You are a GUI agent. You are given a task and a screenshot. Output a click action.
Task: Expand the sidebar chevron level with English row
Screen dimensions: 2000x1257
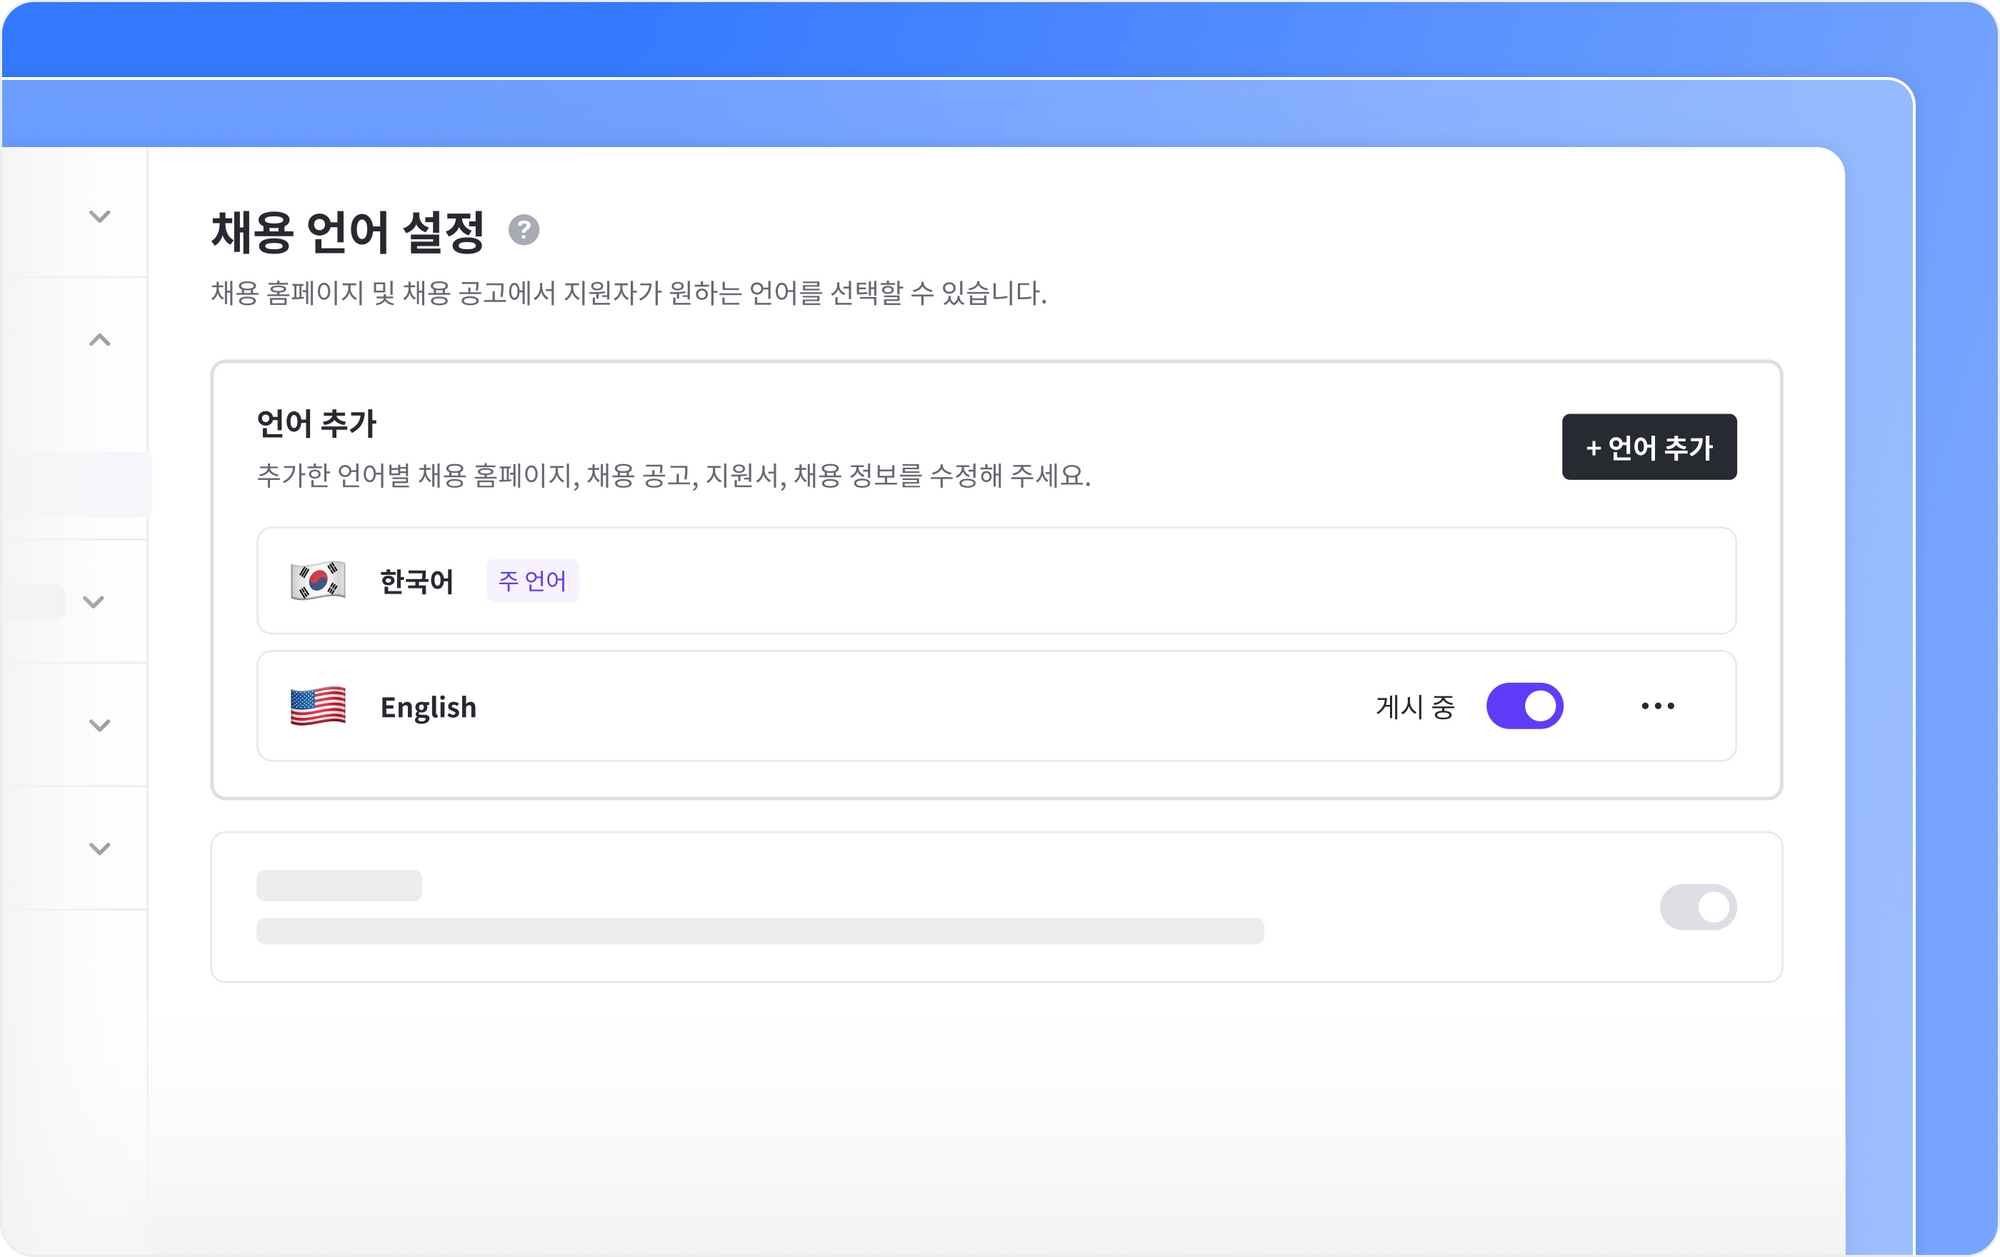(99, 725)
